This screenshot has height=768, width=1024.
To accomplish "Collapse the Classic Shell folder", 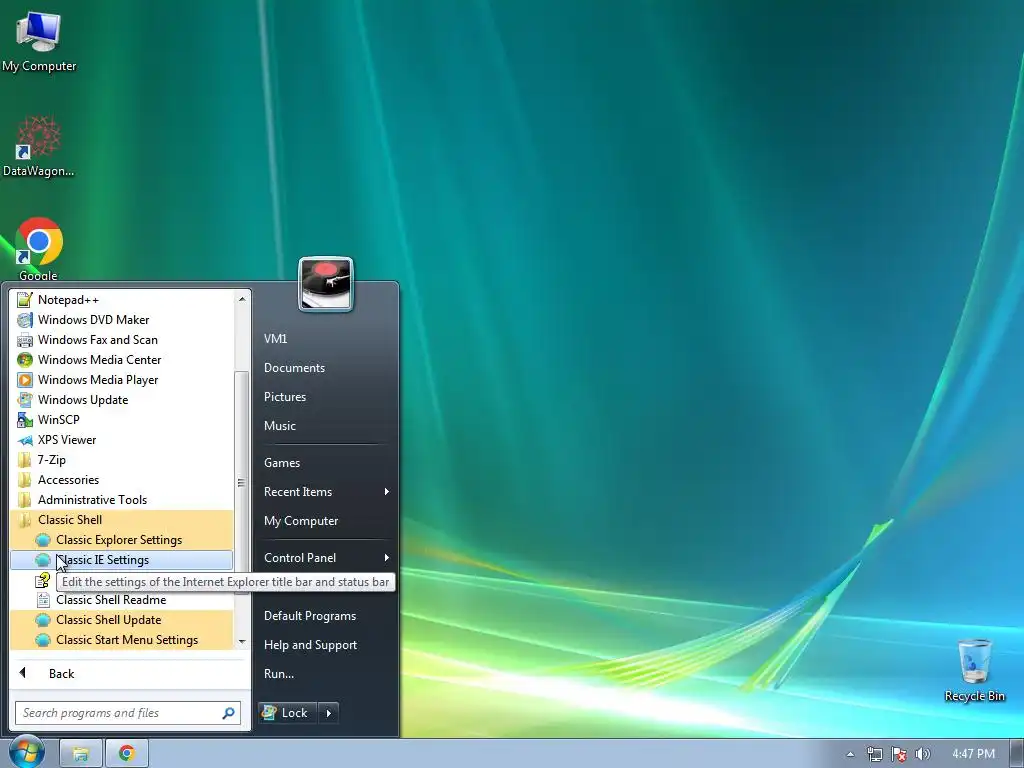I will [x=121, y=520].
